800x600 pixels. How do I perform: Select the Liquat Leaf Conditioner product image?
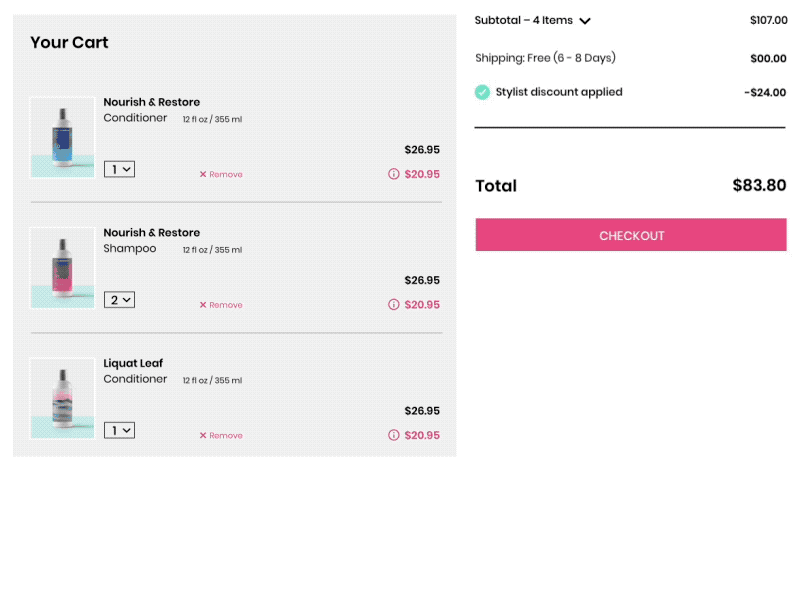click(x=62, y=397)
